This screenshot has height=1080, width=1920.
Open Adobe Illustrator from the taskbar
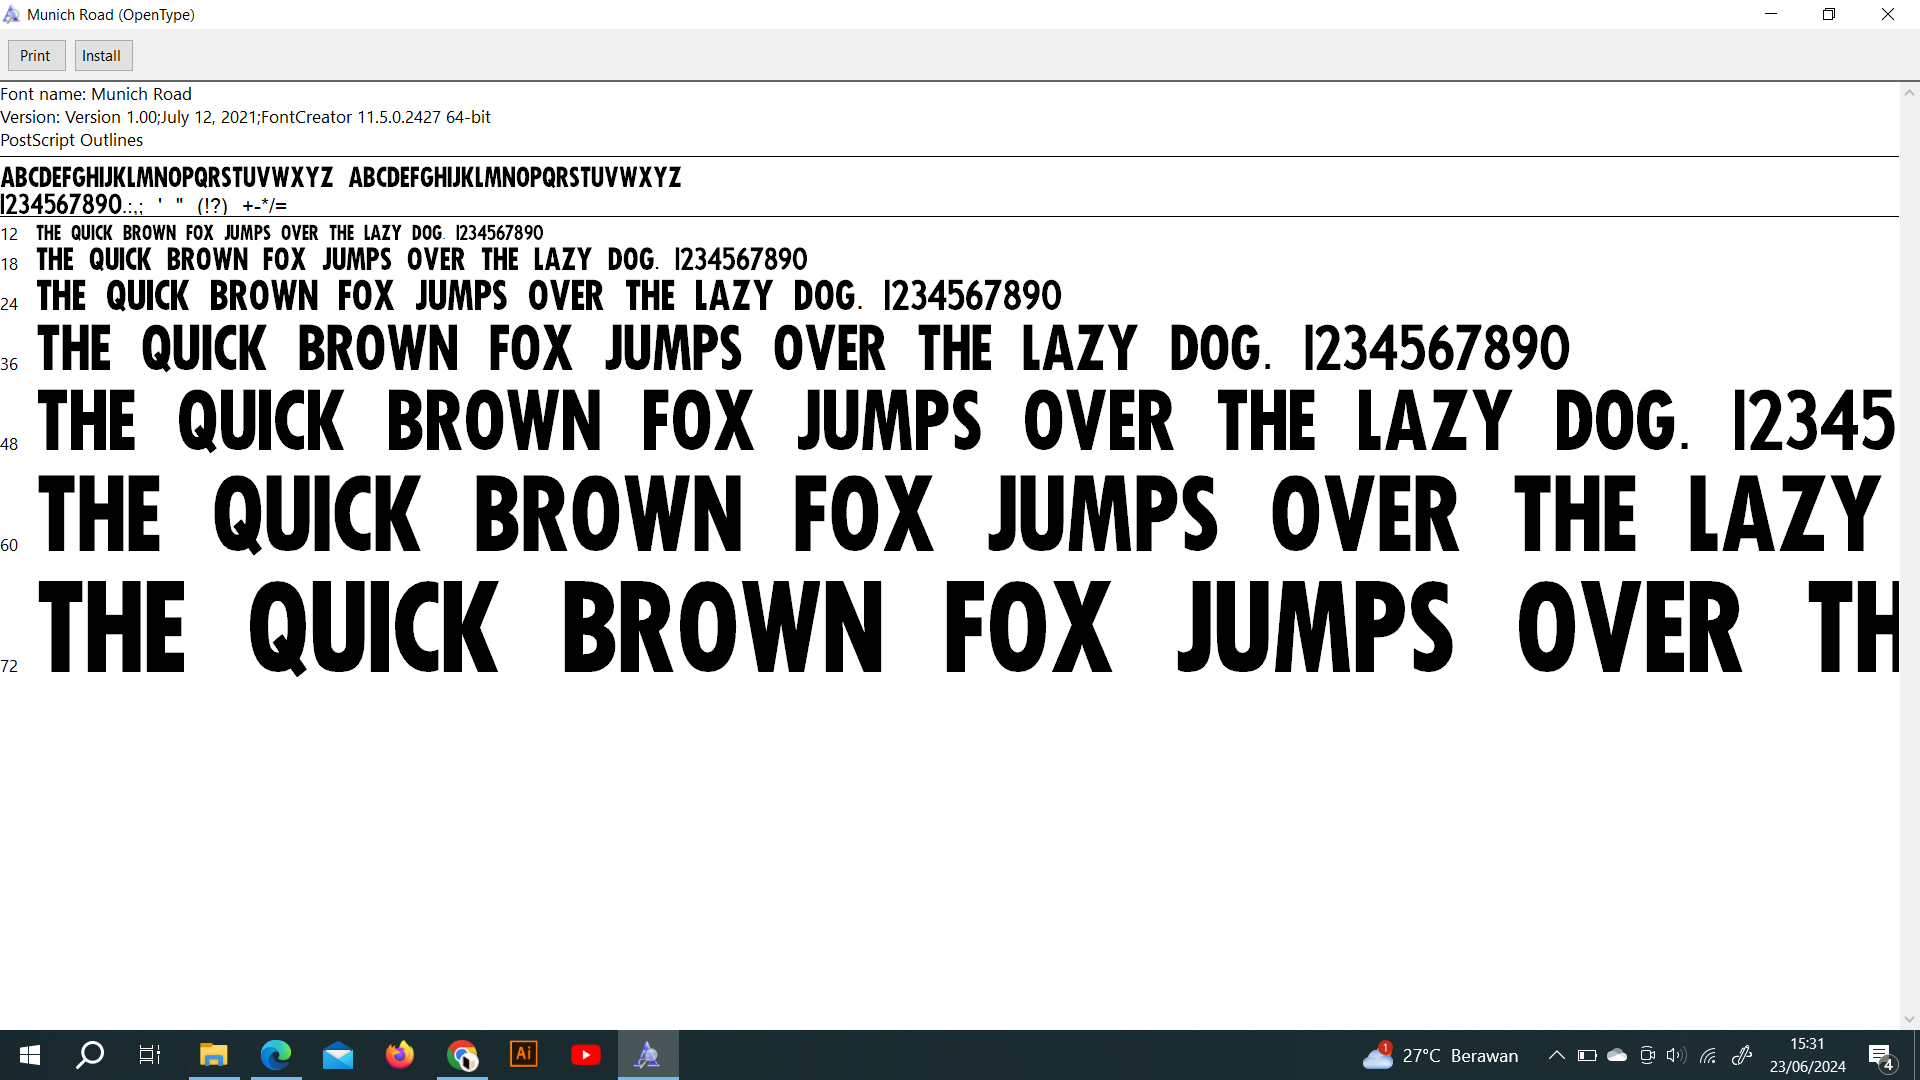pyautogui.click(x=524, y=1055)
